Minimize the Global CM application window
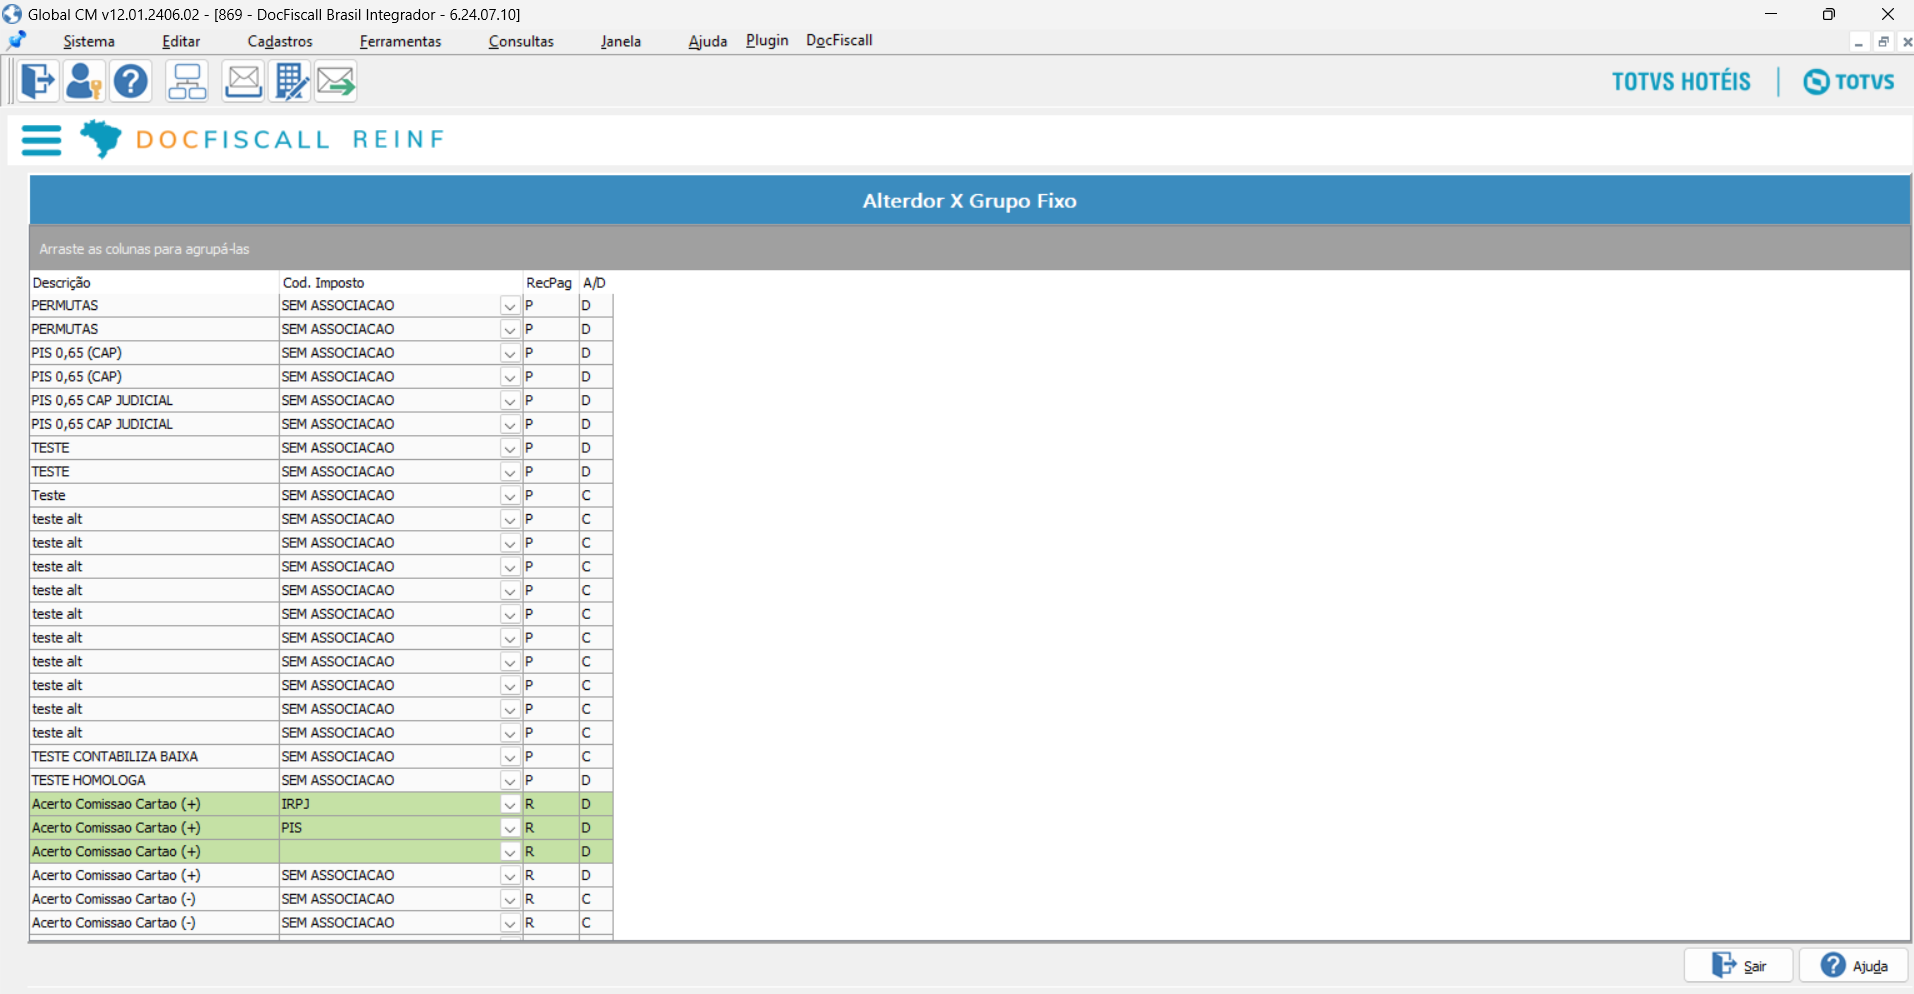The width and height of the screenshot is (1914, 994). click(1771, 14)
